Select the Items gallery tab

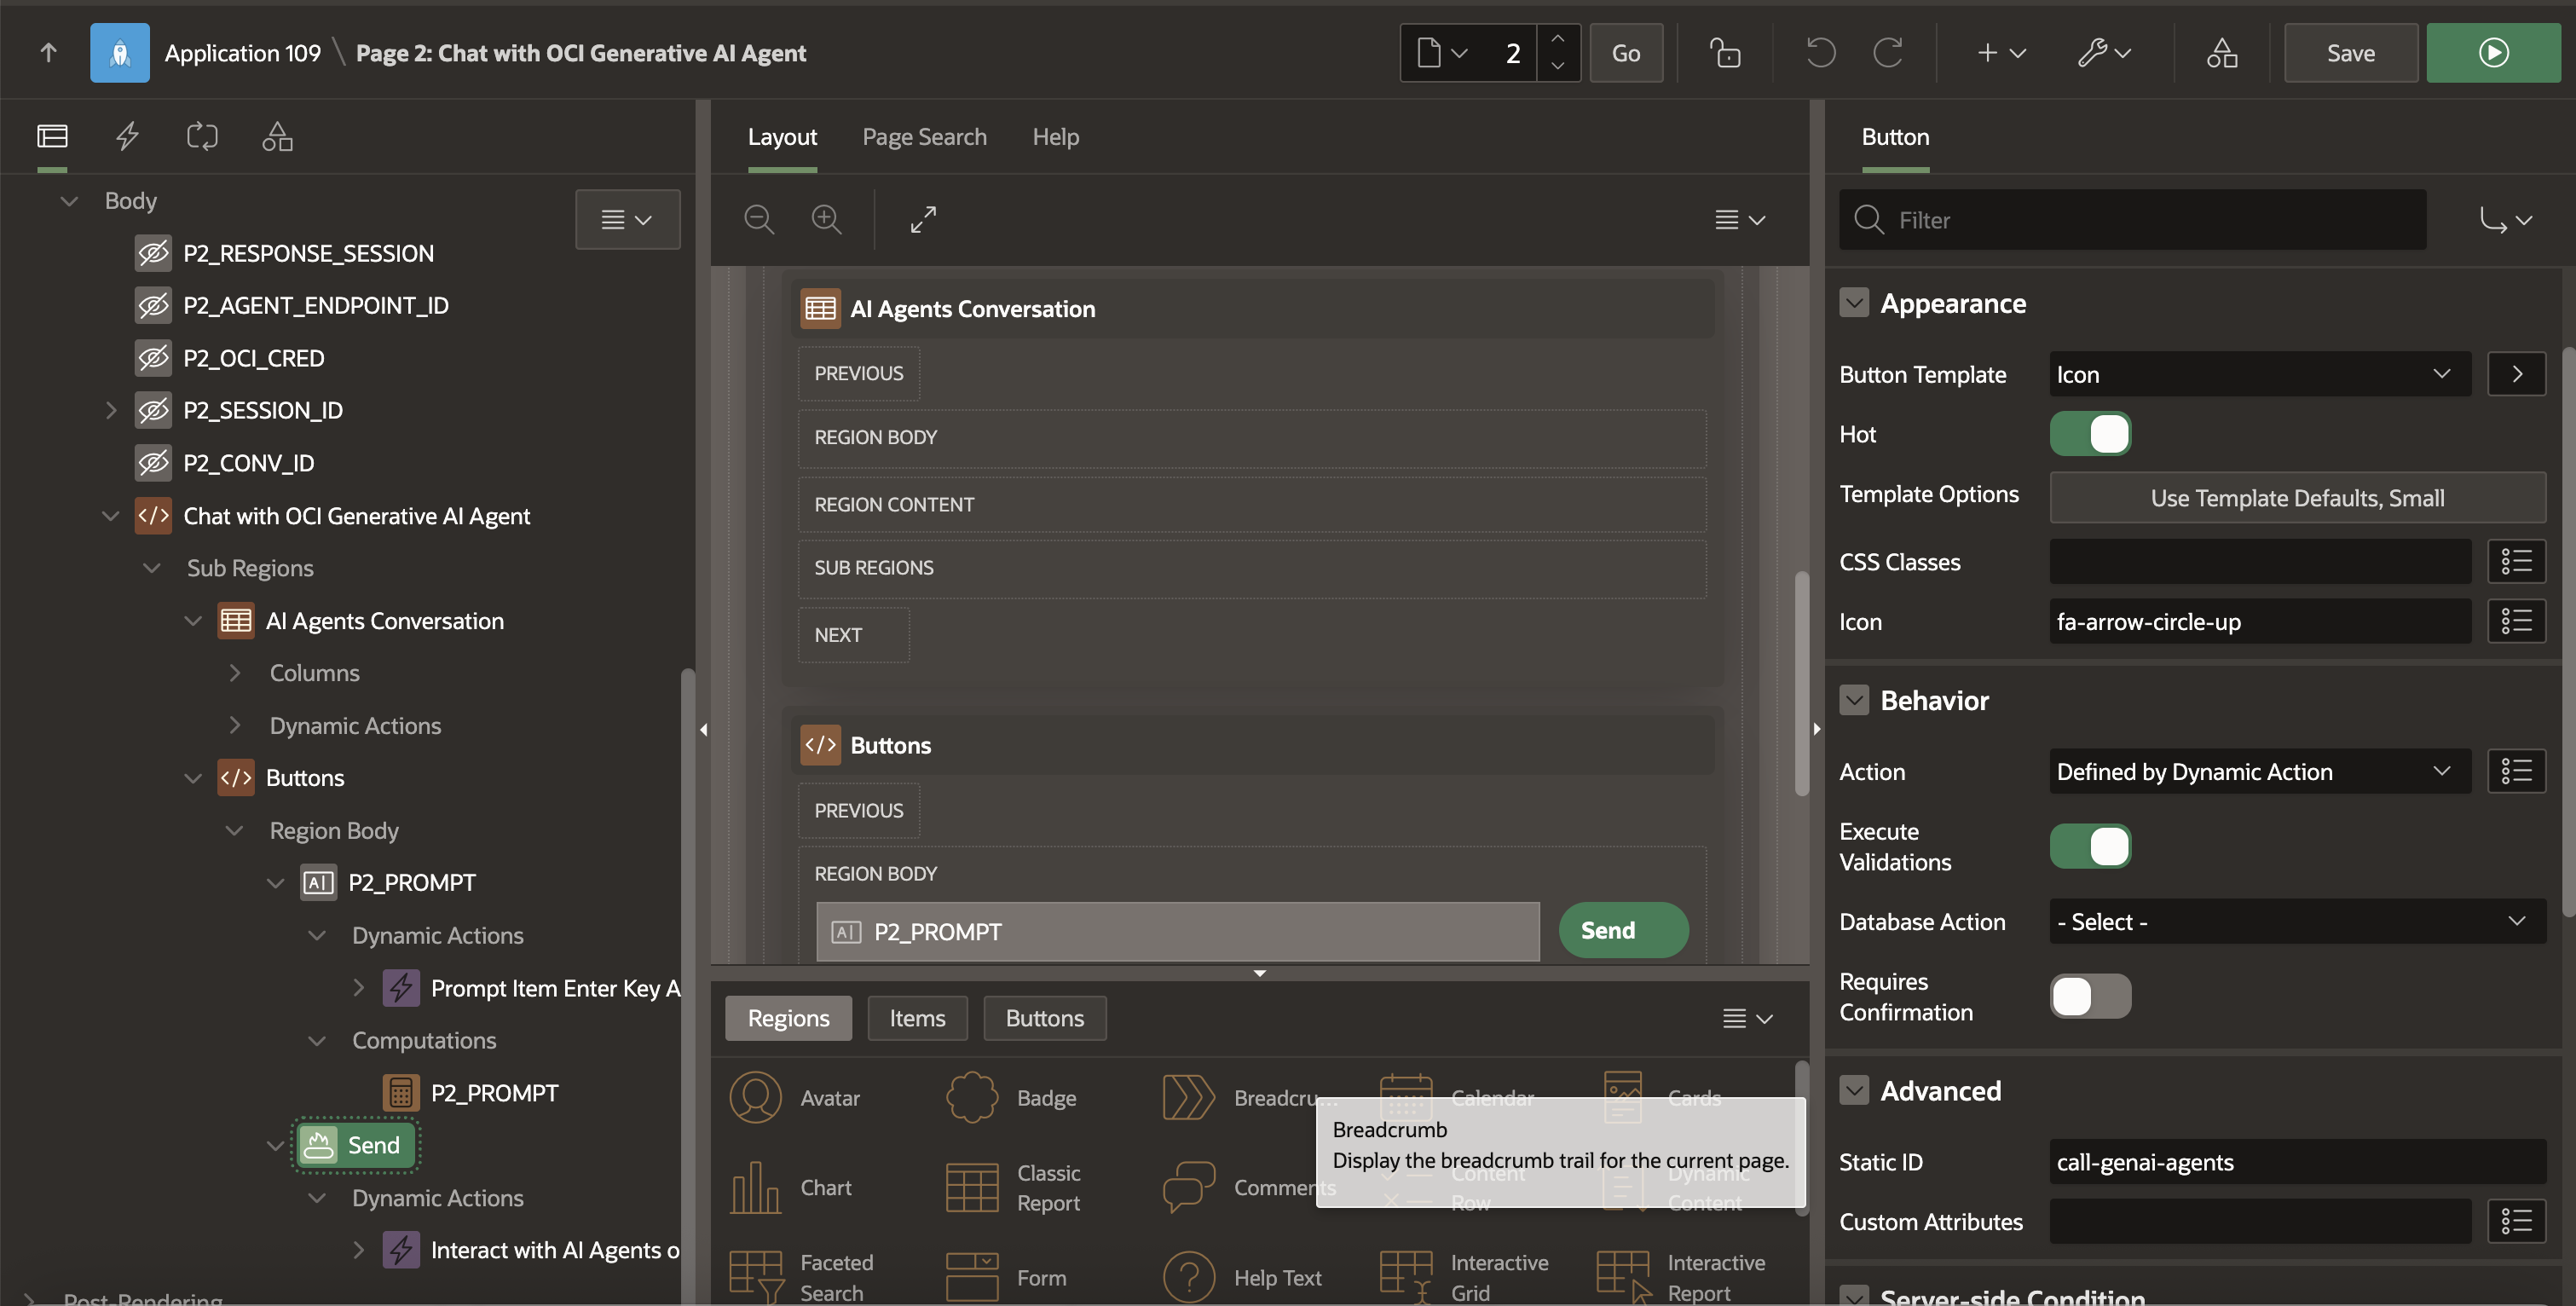(x=916, y=1018)
